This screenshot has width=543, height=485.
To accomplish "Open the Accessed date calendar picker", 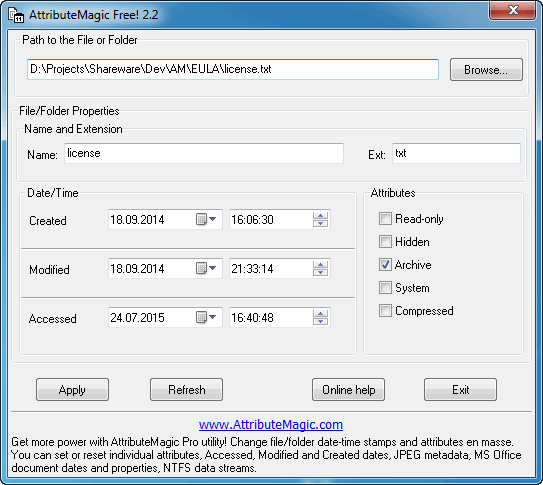I will [x=206, y=317].
